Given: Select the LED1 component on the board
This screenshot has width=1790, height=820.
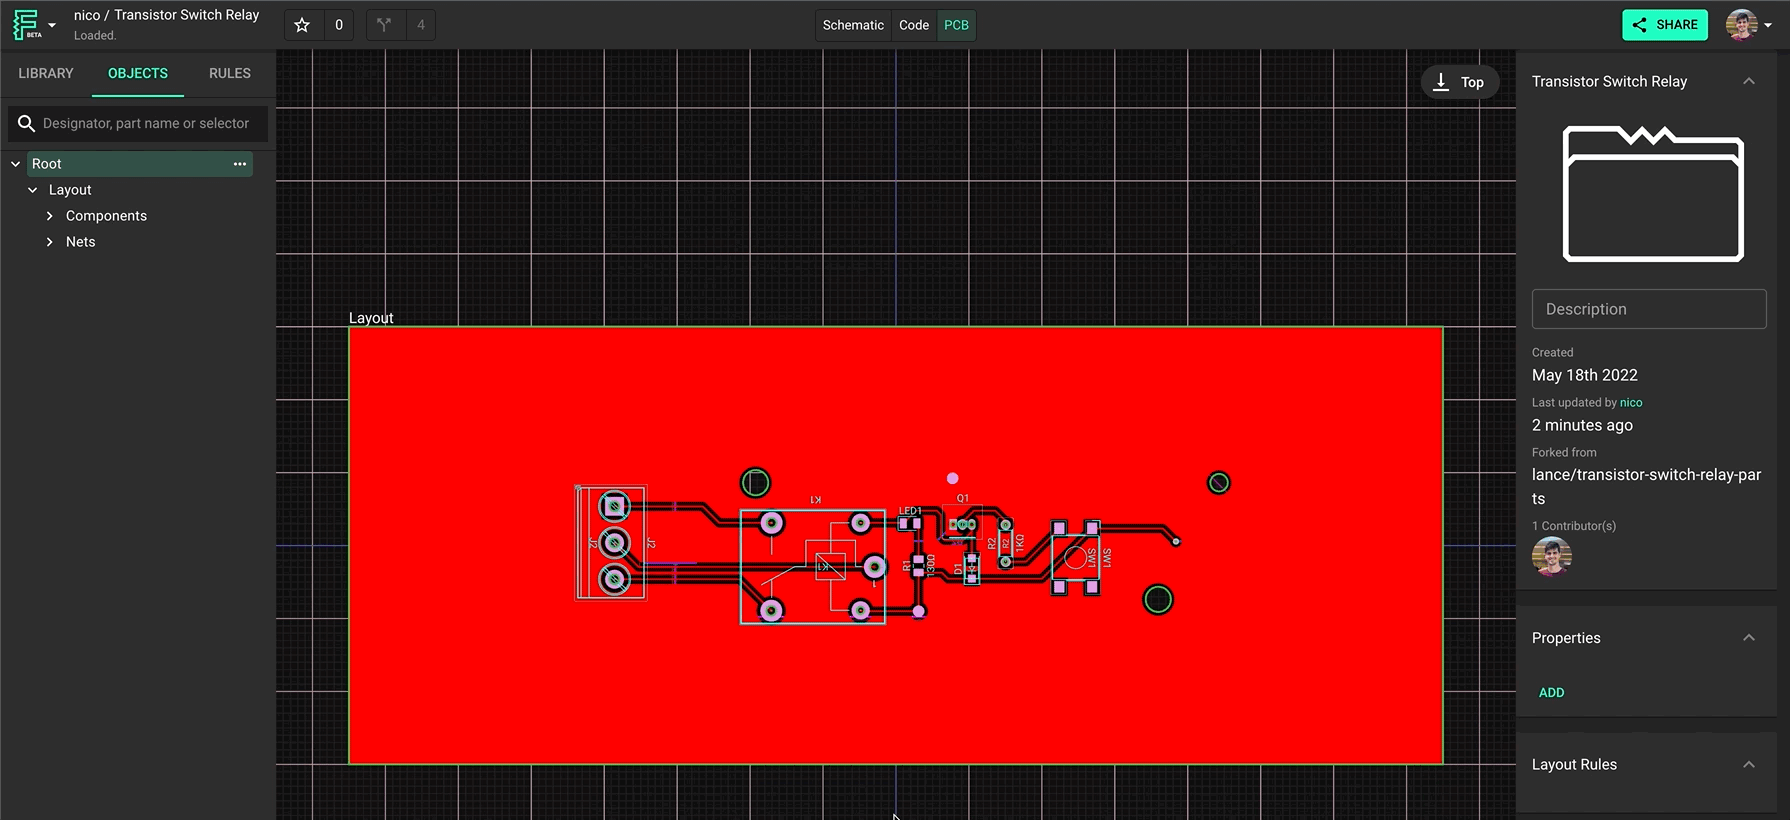Looking at the screenshot, I should [x=909, y=522].
